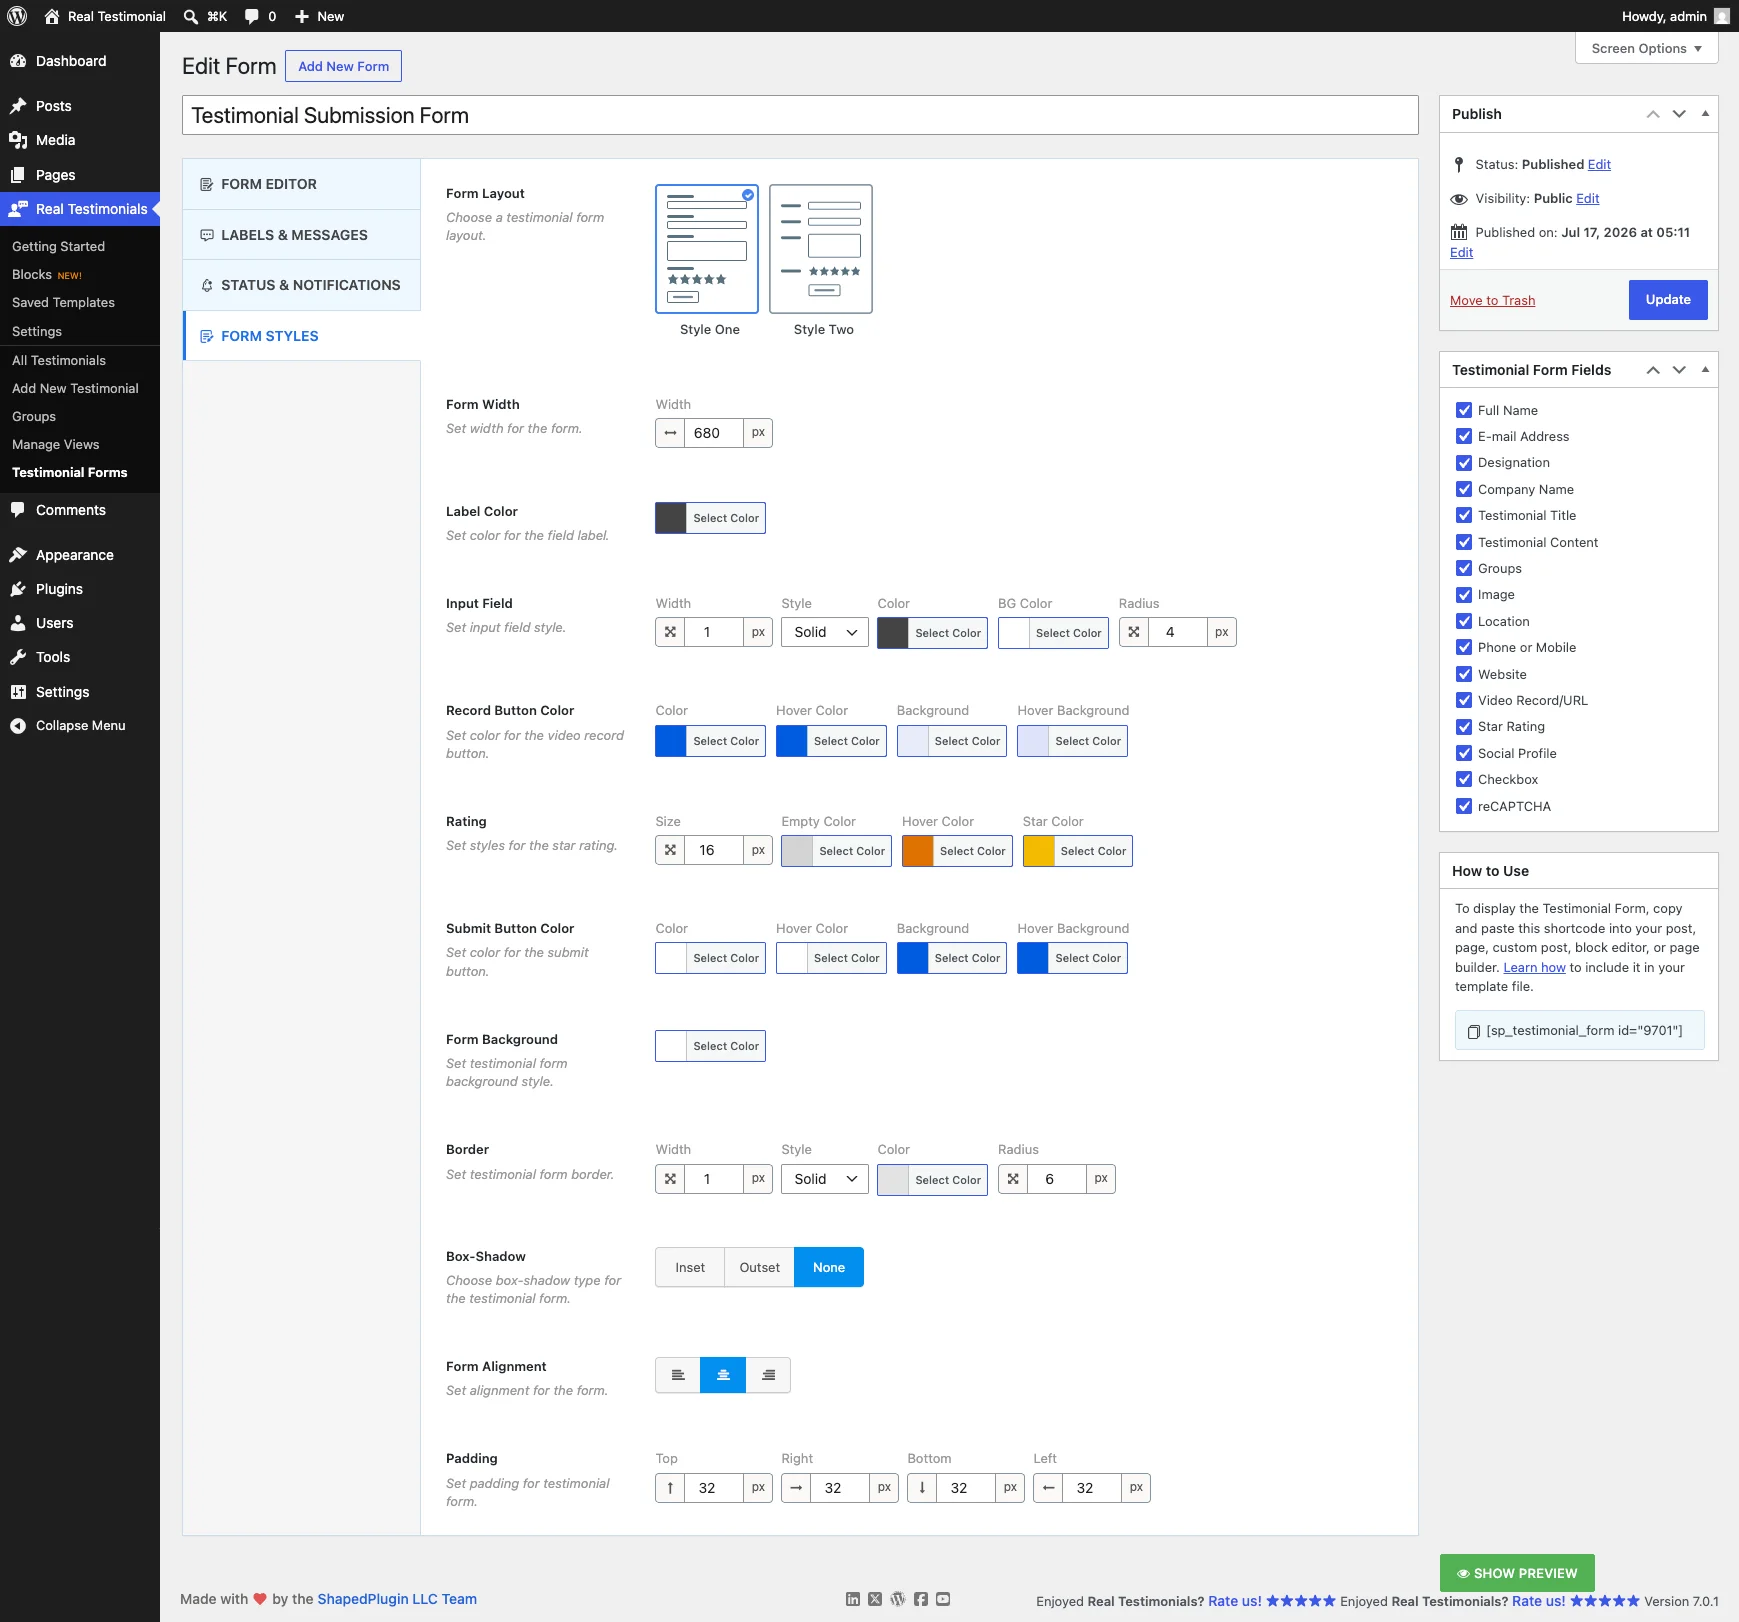Go to Manage Views submenu item
This screenshot has height=1622, width=1739.
56,444
